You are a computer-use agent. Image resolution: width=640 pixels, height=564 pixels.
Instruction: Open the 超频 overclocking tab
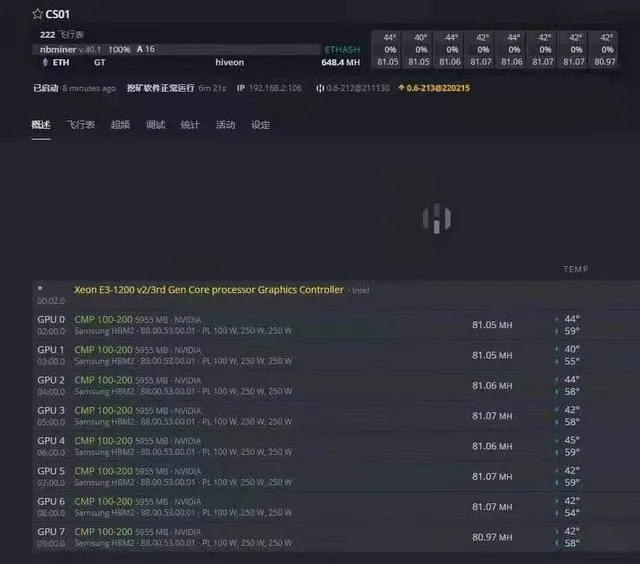point(120,125)
